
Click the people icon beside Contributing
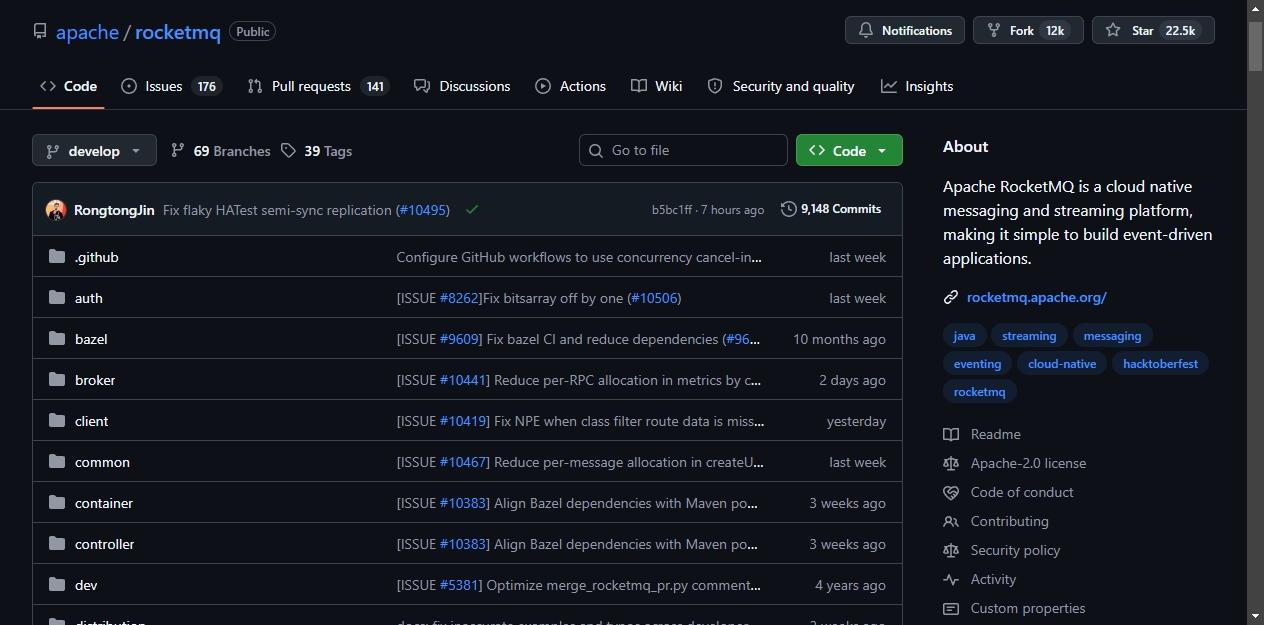tap(951, 521)
